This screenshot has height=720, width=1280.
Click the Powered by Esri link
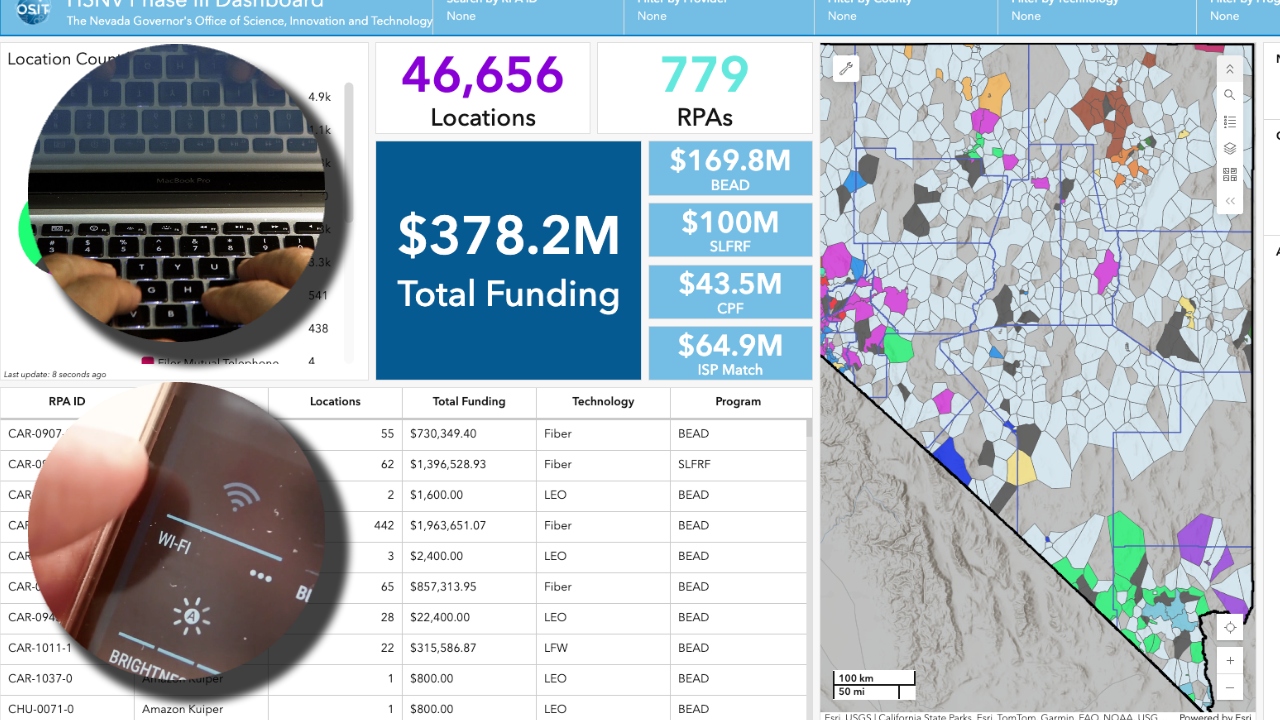coord(1214,715)
